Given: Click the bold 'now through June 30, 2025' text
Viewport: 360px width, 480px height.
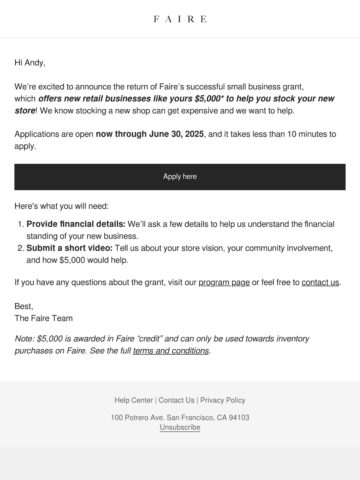Looking at the screenshot, I should point(150,134).
